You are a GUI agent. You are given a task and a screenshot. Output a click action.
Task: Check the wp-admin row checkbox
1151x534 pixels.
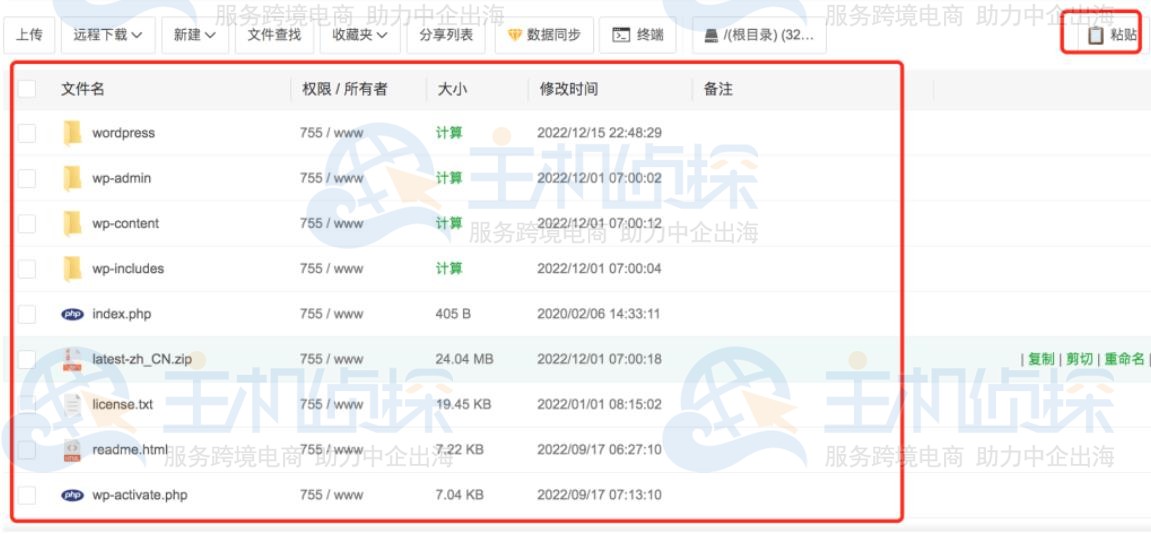click(x=26, y=178)
